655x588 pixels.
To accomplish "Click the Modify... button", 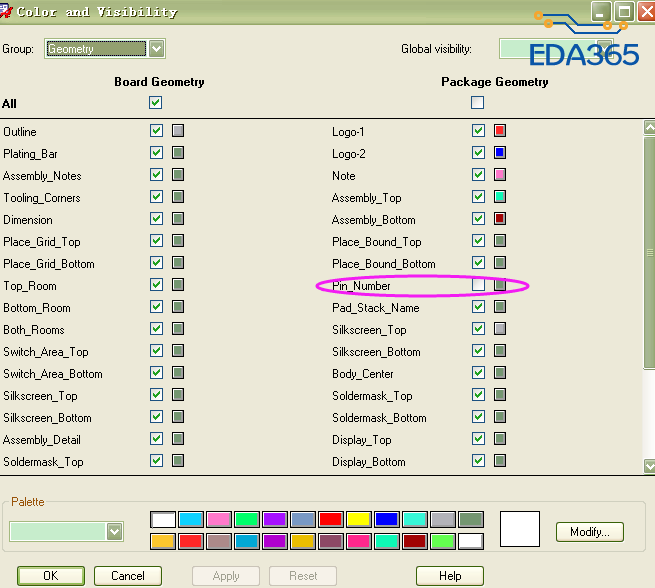I will coord(590,532).
